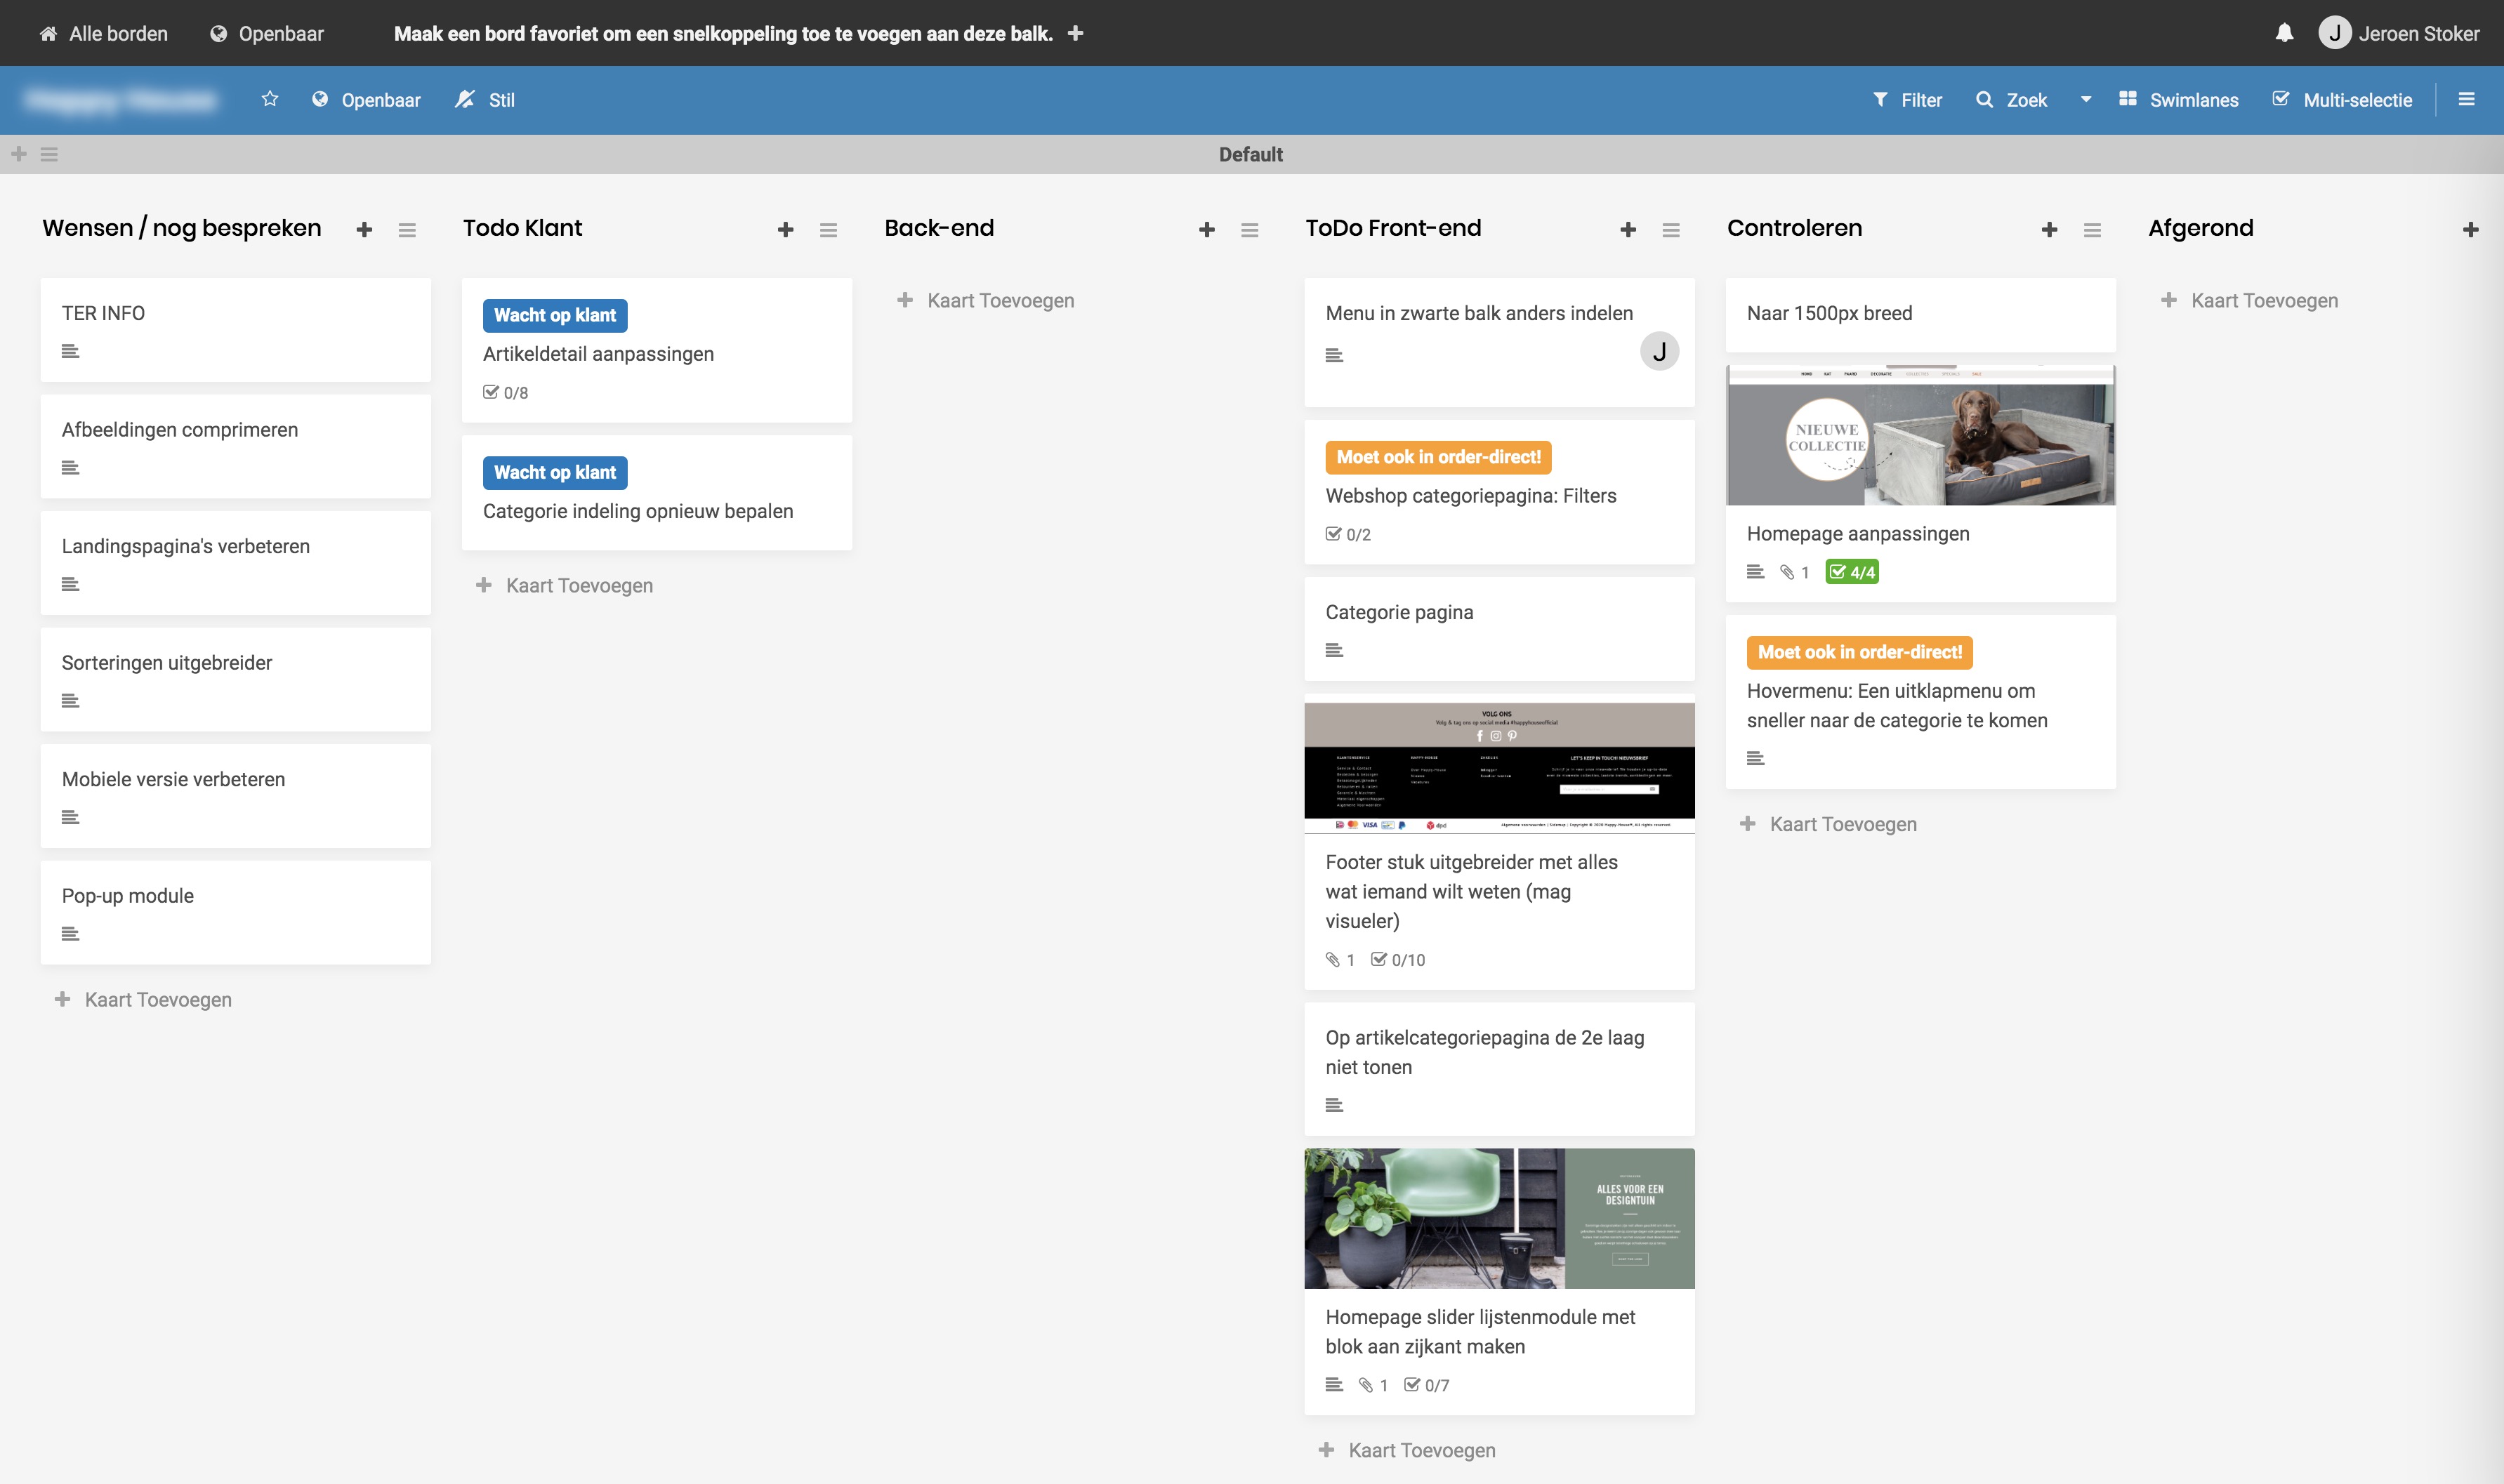2504x1484 pixels.
Task: Expand the dropdown arrow next to Zoek
Action: [2086, 100]
